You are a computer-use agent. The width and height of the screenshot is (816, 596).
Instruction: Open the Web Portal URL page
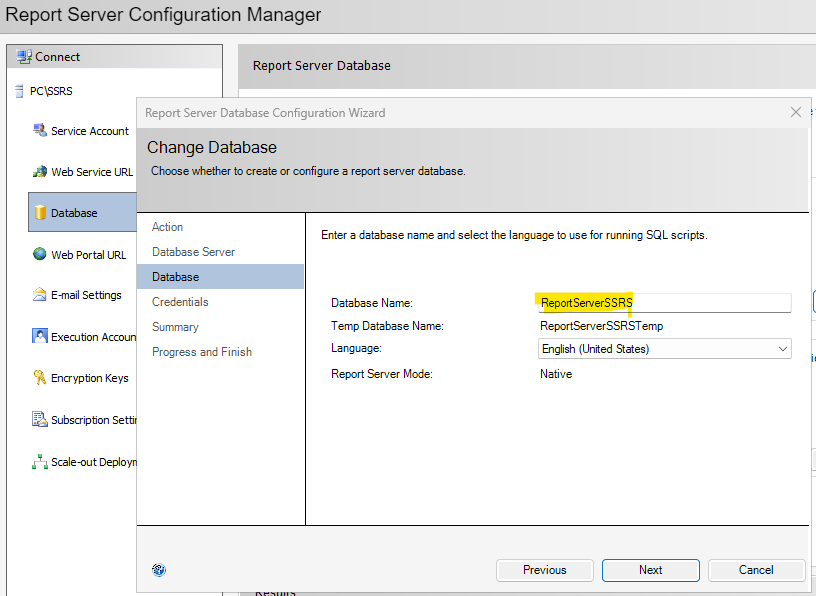coord(88,255)
